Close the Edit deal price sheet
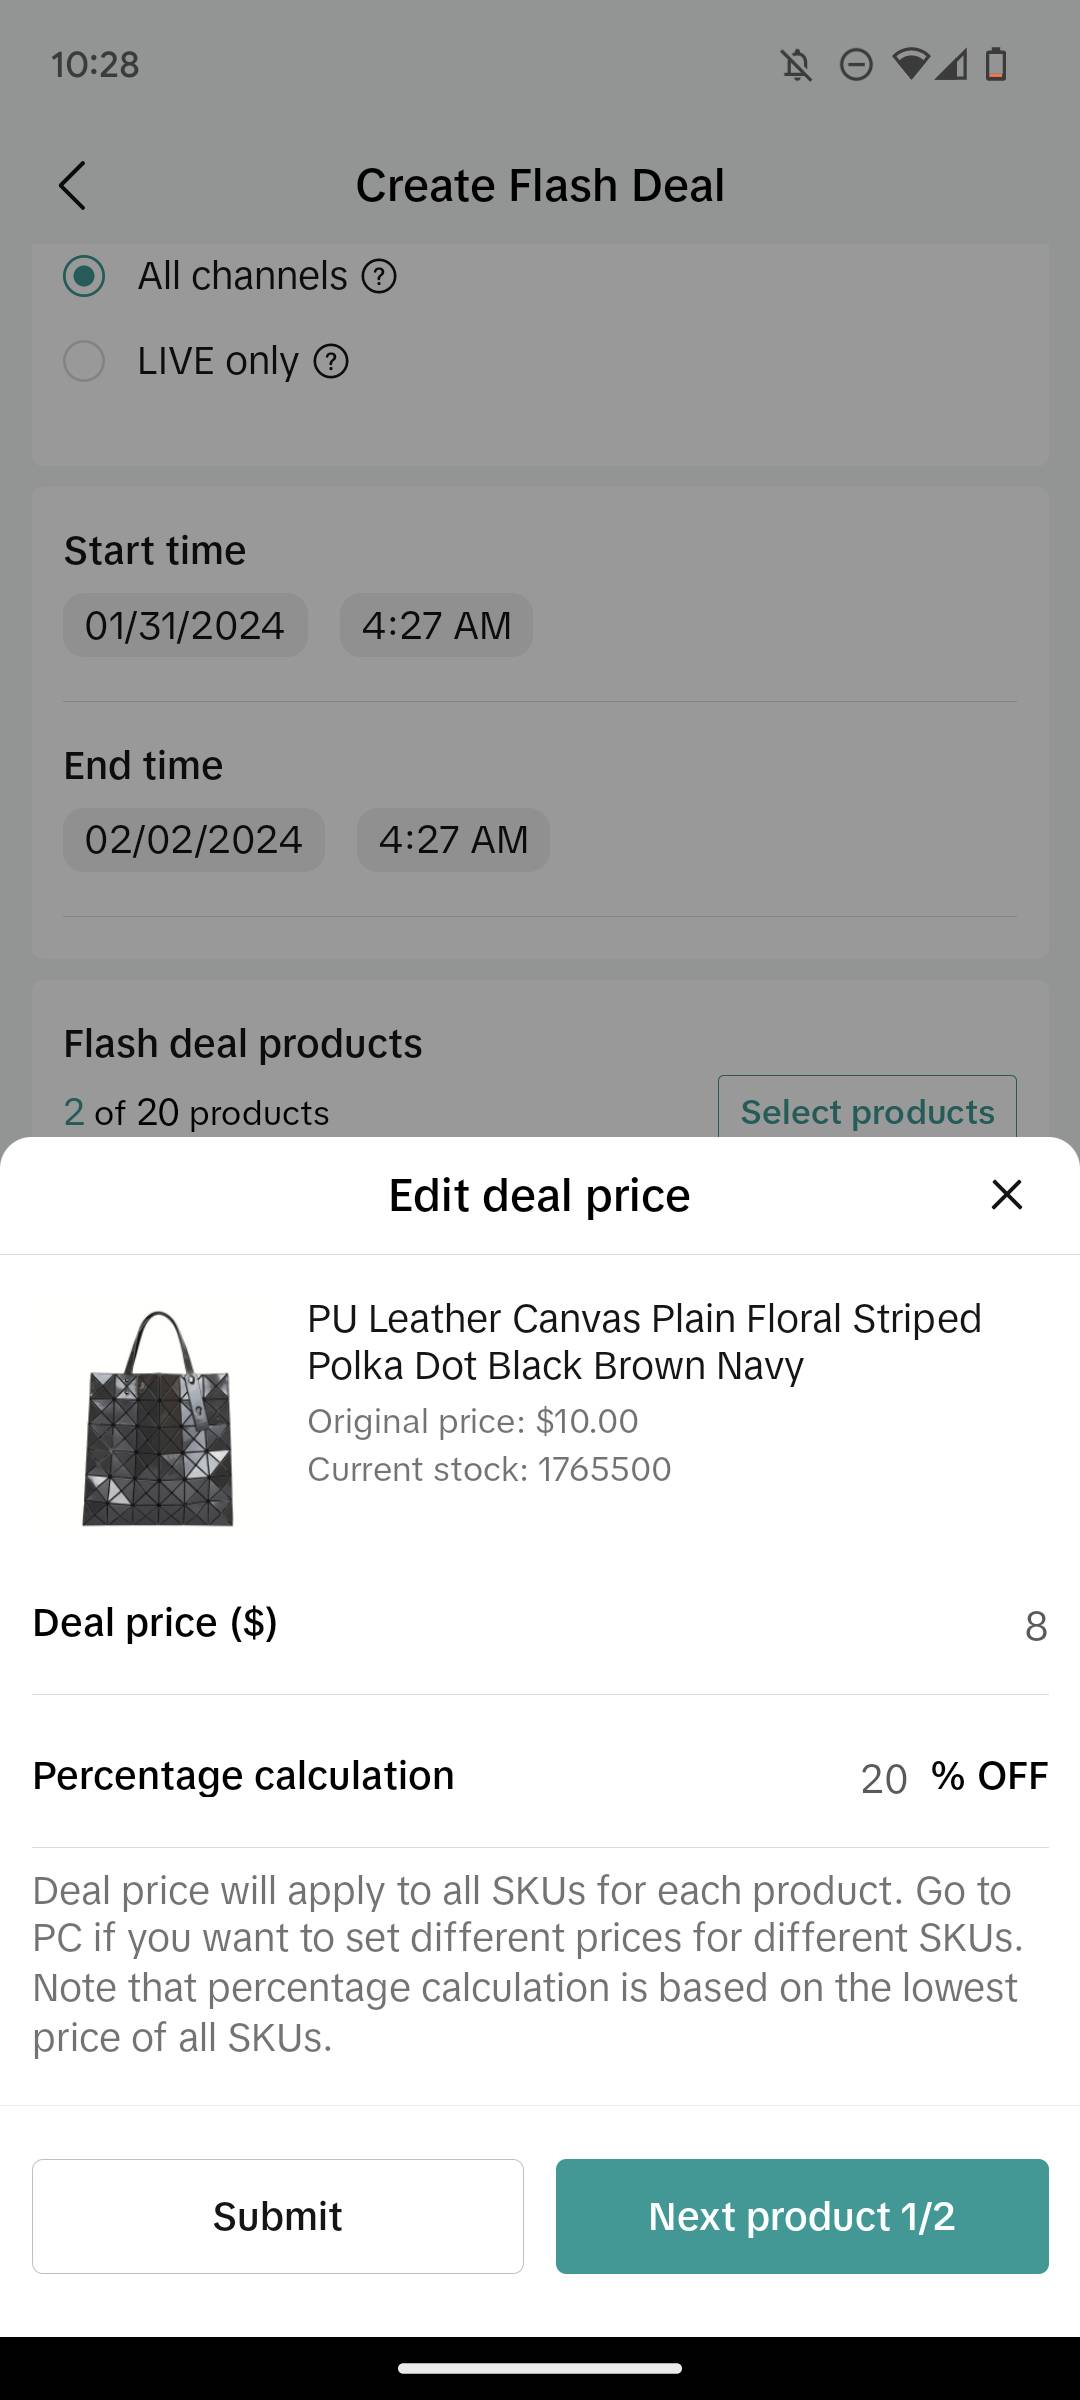Image resolution: width=1080 pixels, height=2400 pixels. click(1006, 1194)
